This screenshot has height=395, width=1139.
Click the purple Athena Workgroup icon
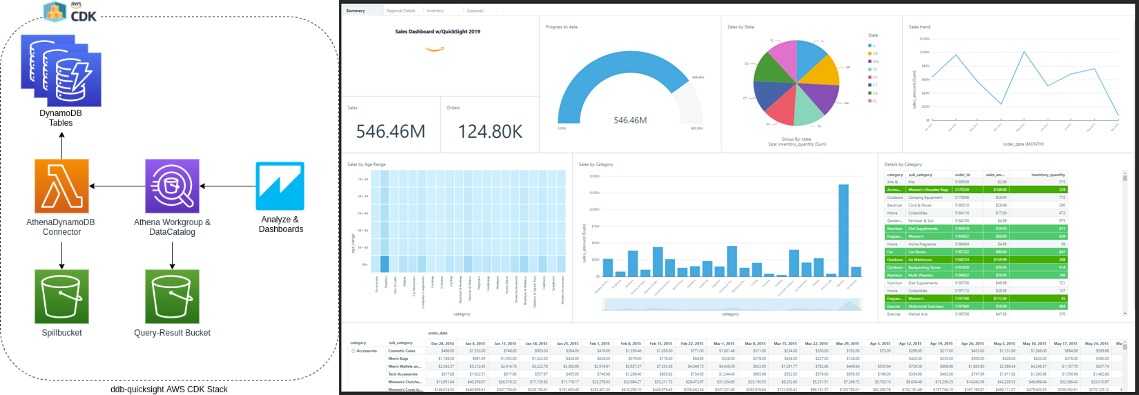(x=172, y=186)
